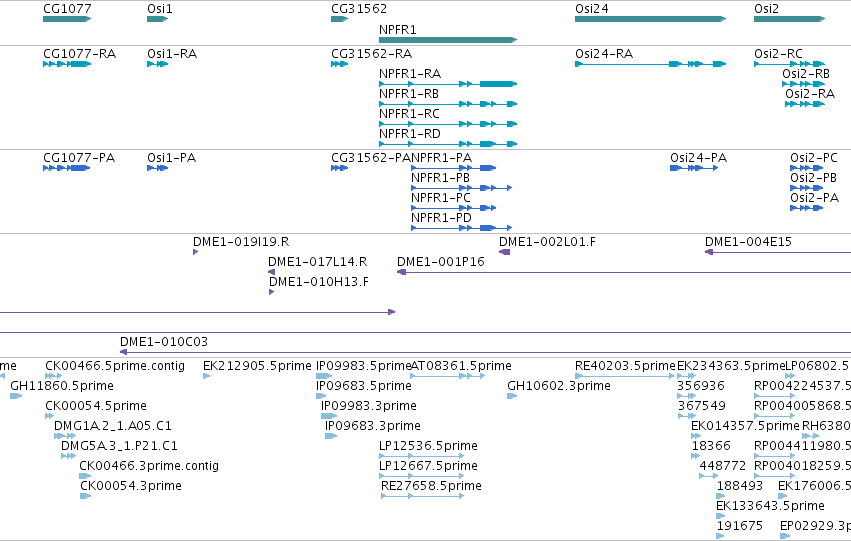Click the CG1077 gene label
The image size is (851, 541).
pyautogui.click(x=67, y=9)
